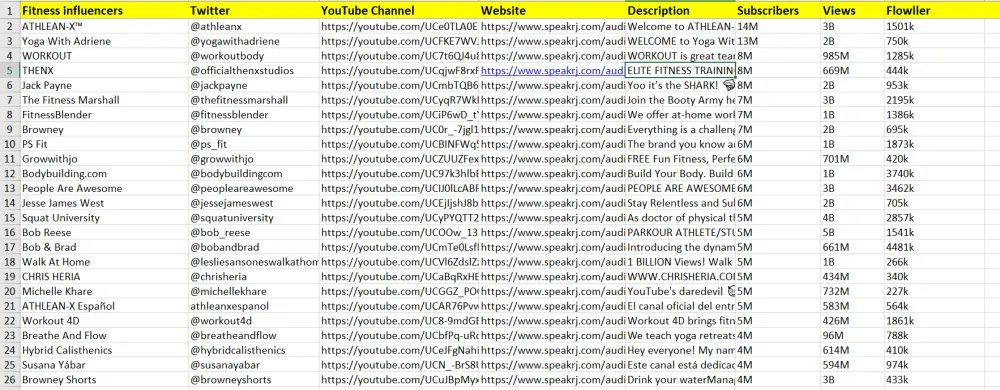The height and width of the screenshot is (390, 1000).
Task: Click the 96M views cell
Action: 853,335
